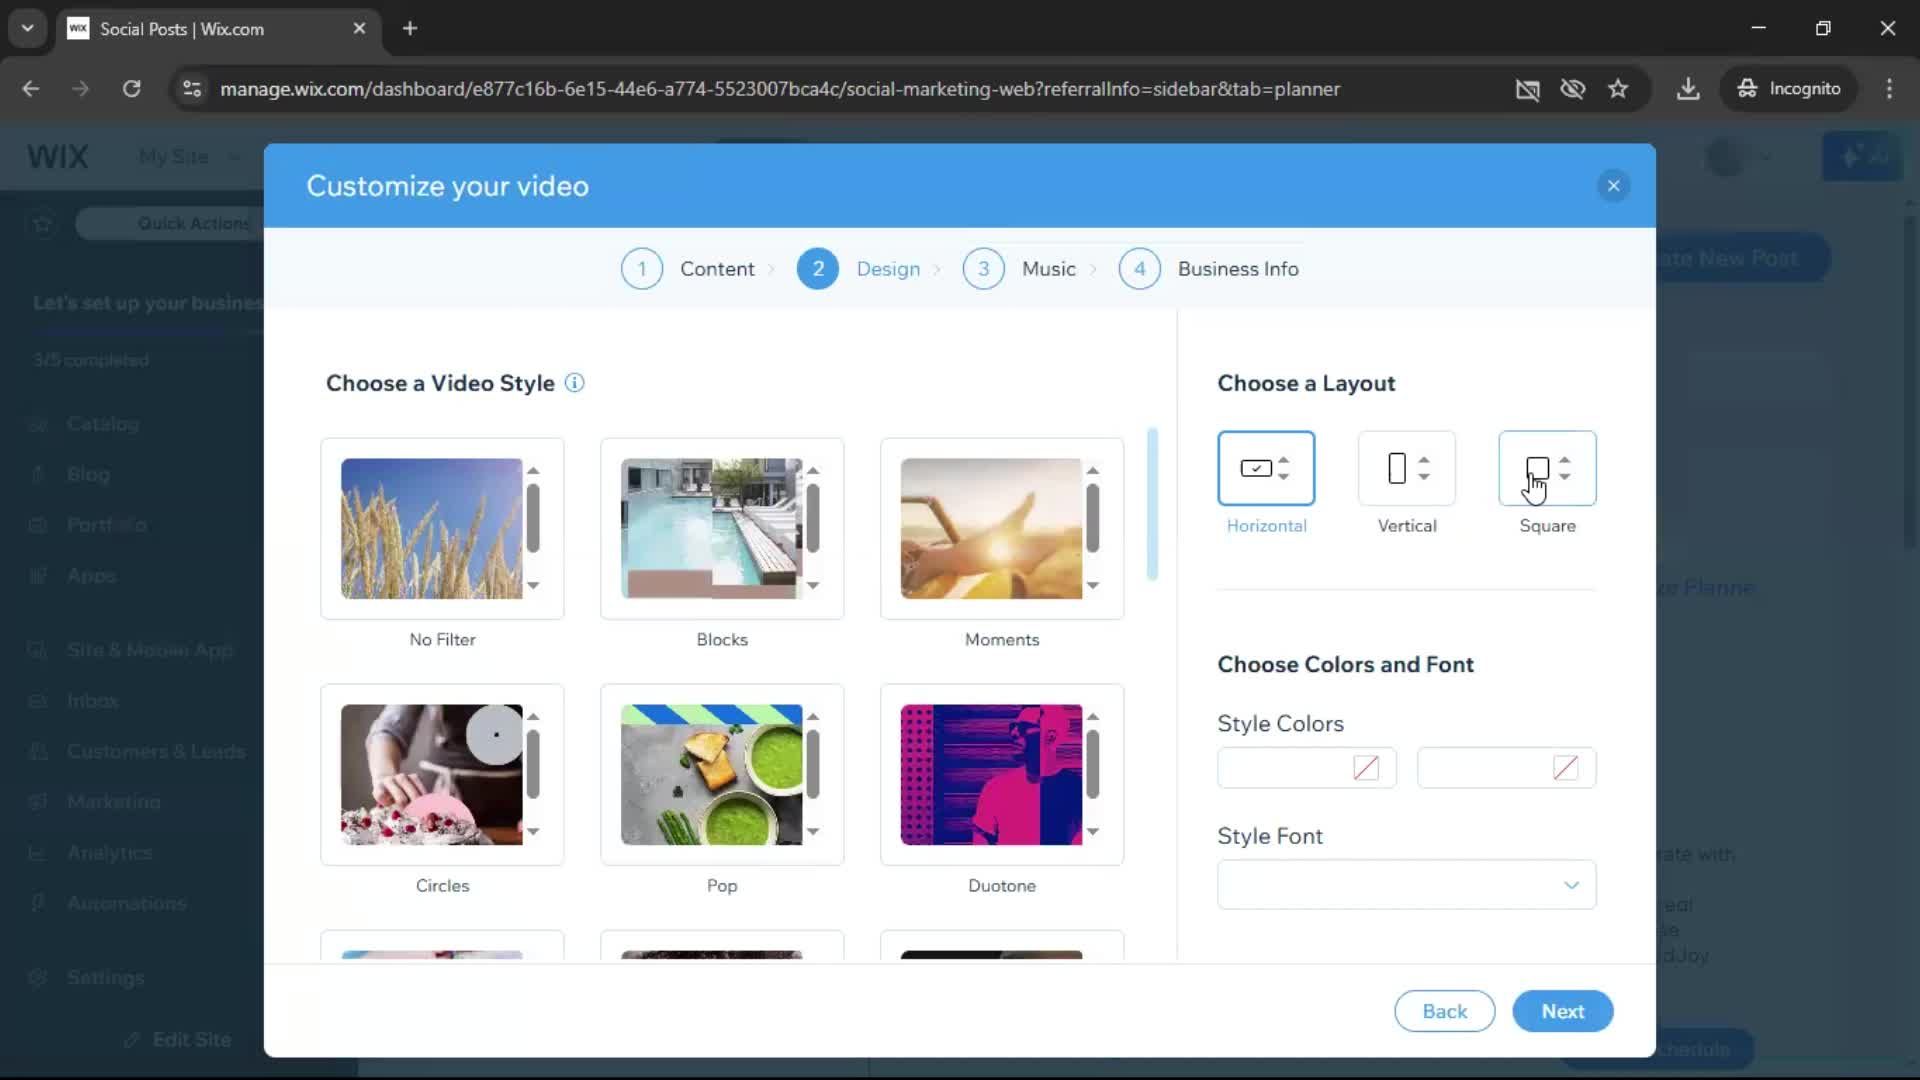This screenshot has width=1920, height=1080.
Task: Open a new browser tab
Action: pos(410,28)
